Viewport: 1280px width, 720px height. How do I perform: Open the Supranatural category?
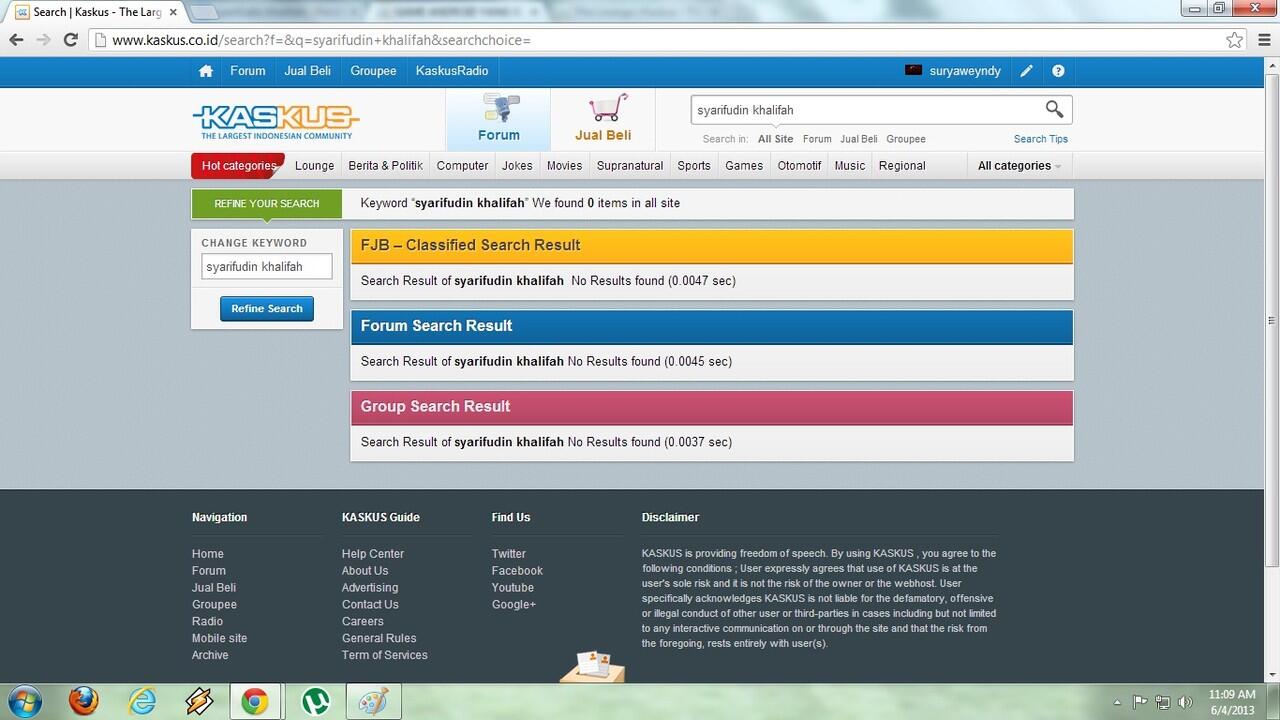click(630, 166)
